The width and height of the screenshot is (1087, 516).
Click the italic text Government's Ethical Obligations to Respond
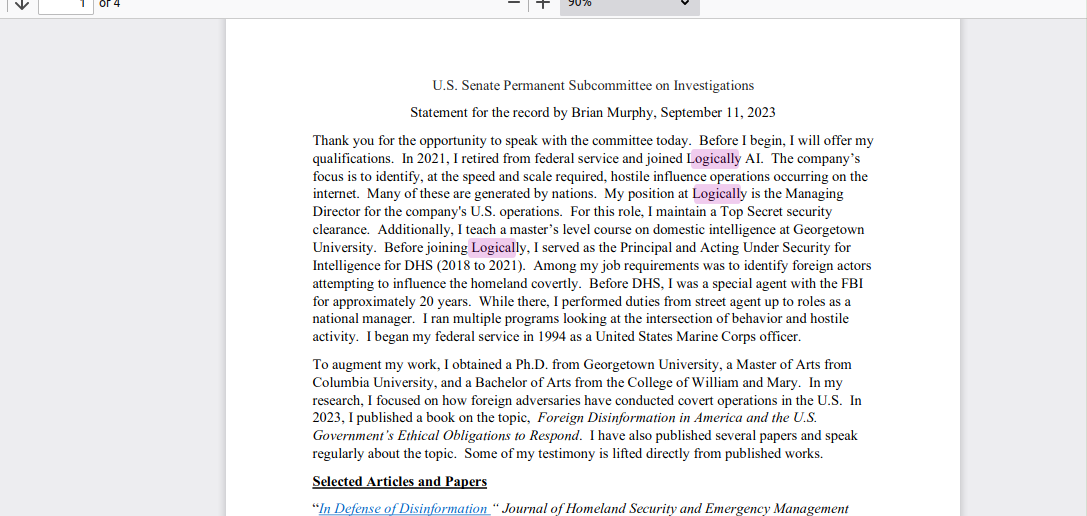pyautogui.click(x=446, y=436)
